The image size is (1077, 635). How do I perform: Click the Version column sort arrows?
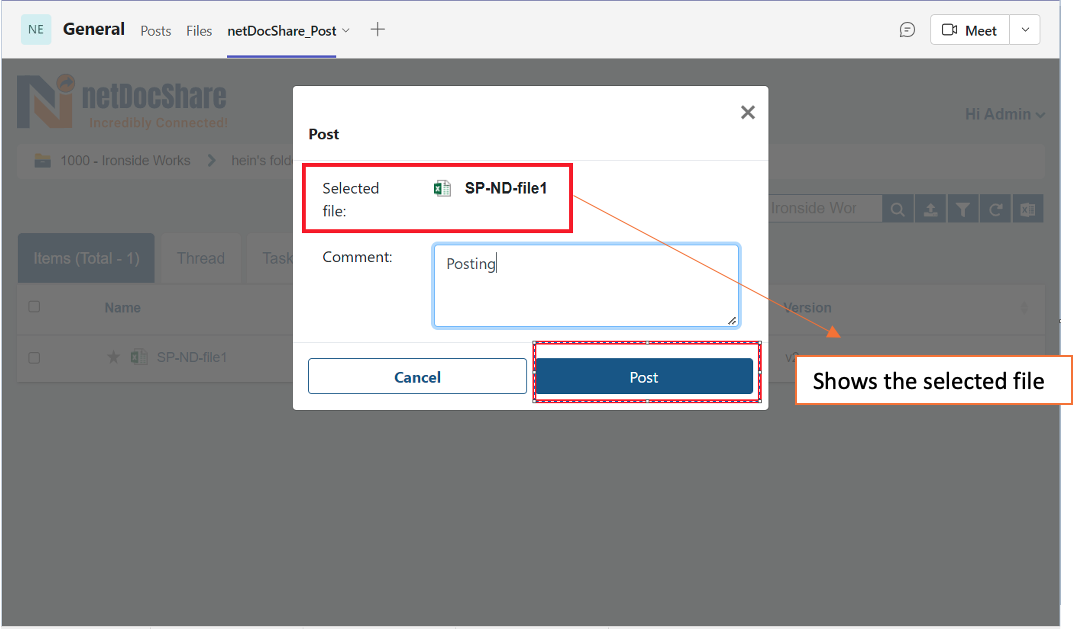(x=1024, y=308)
